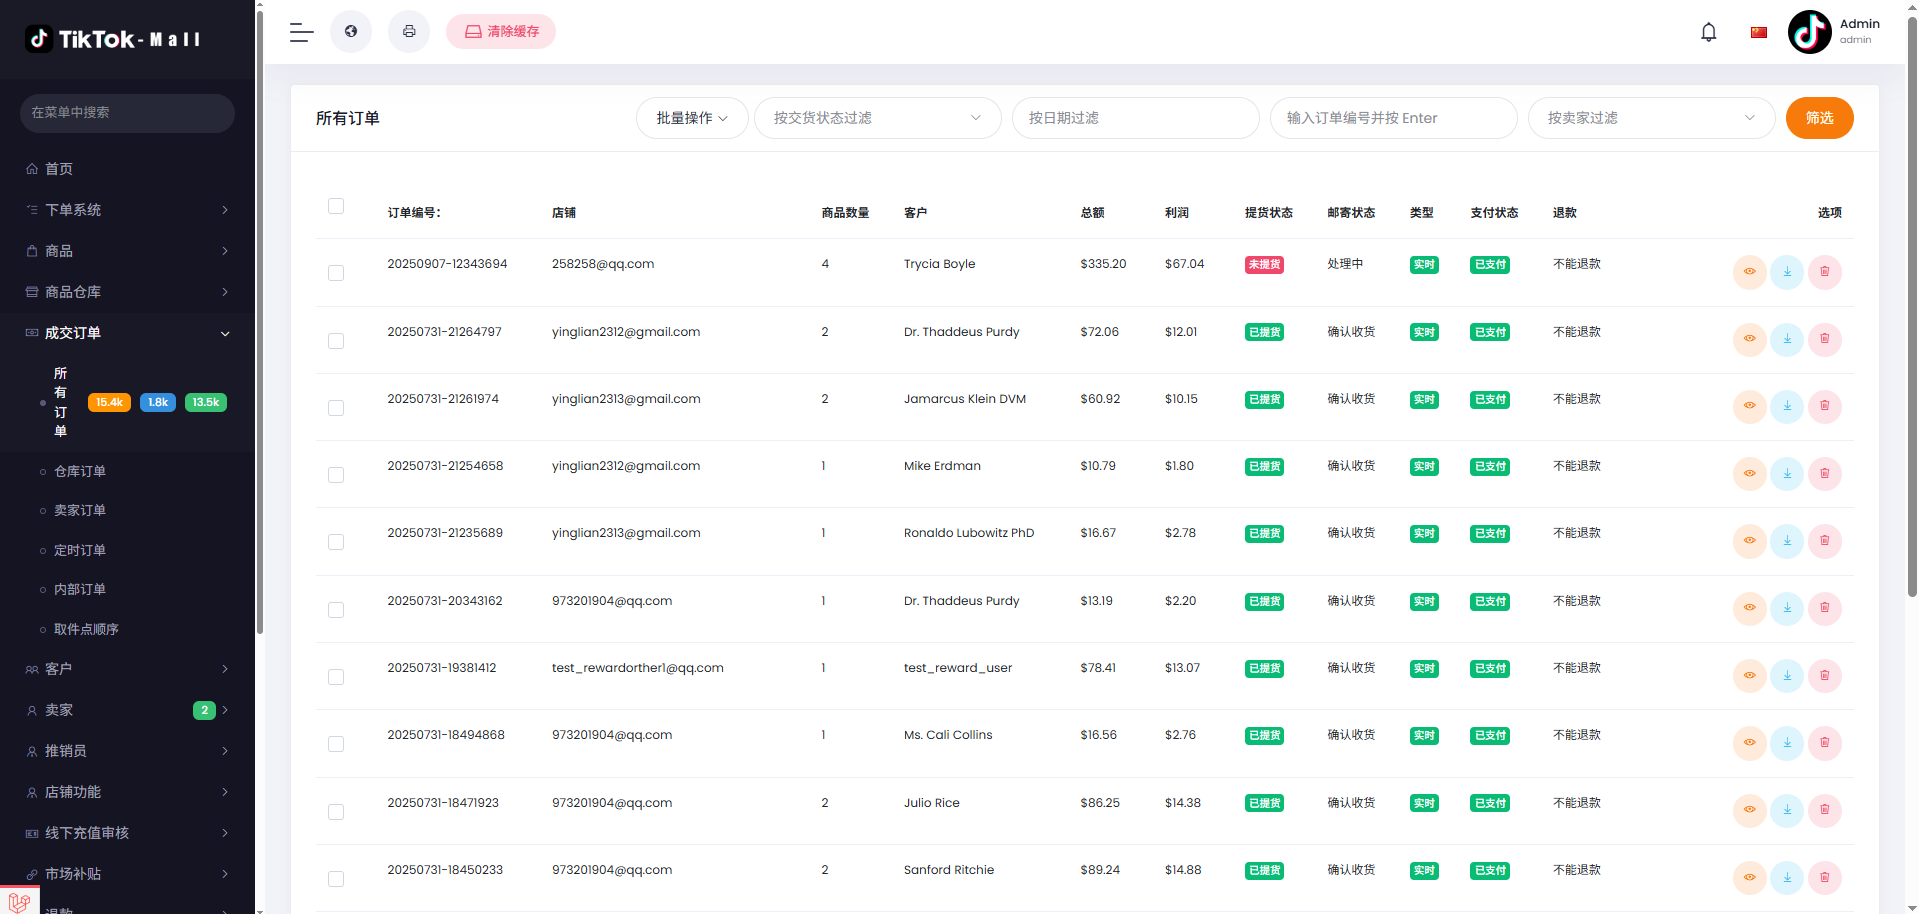Click the orange 筛选 filter button
Screen dimensions: 1919x914
[1819, 118]
